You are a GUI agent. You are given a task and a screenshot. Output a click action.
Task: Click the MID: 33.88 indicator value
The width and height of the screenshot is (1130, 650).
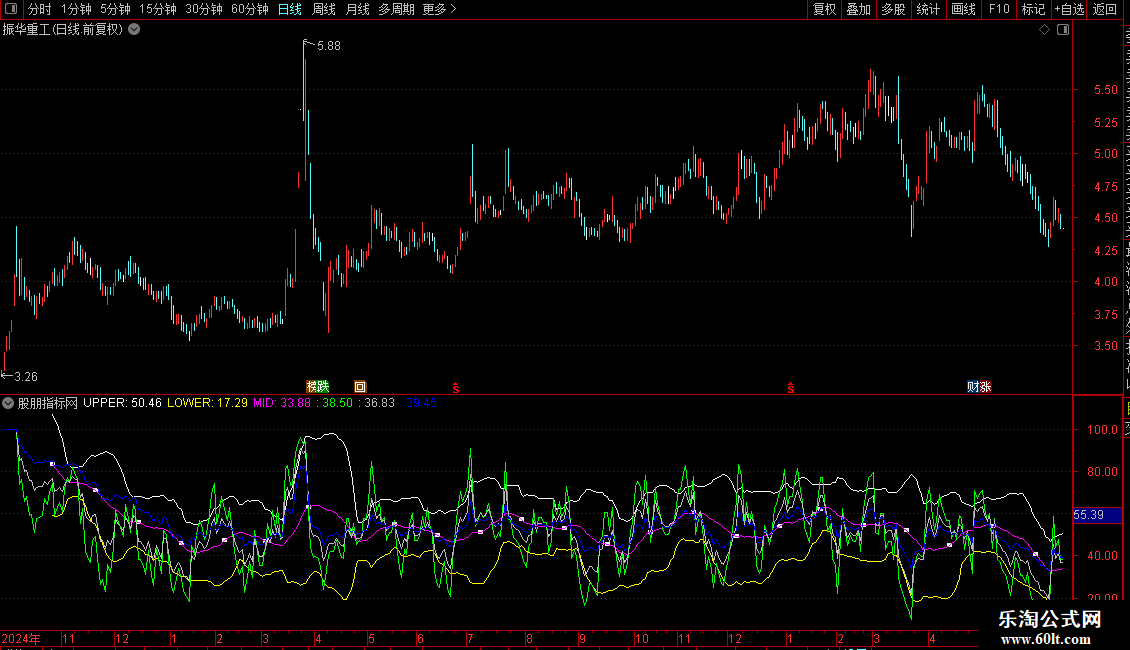click(282, 404)
